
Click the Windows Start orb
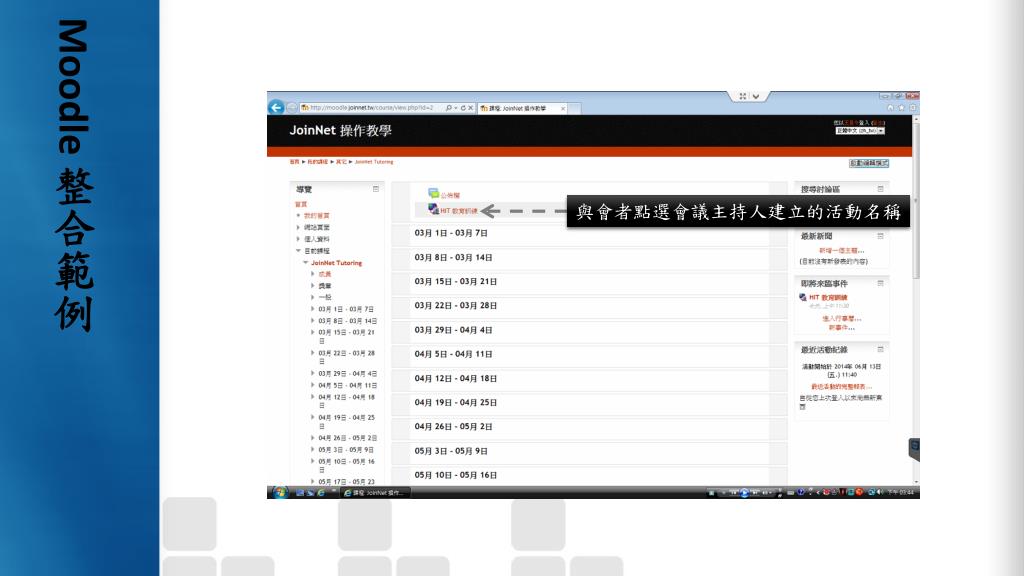[x=280, y=492]
